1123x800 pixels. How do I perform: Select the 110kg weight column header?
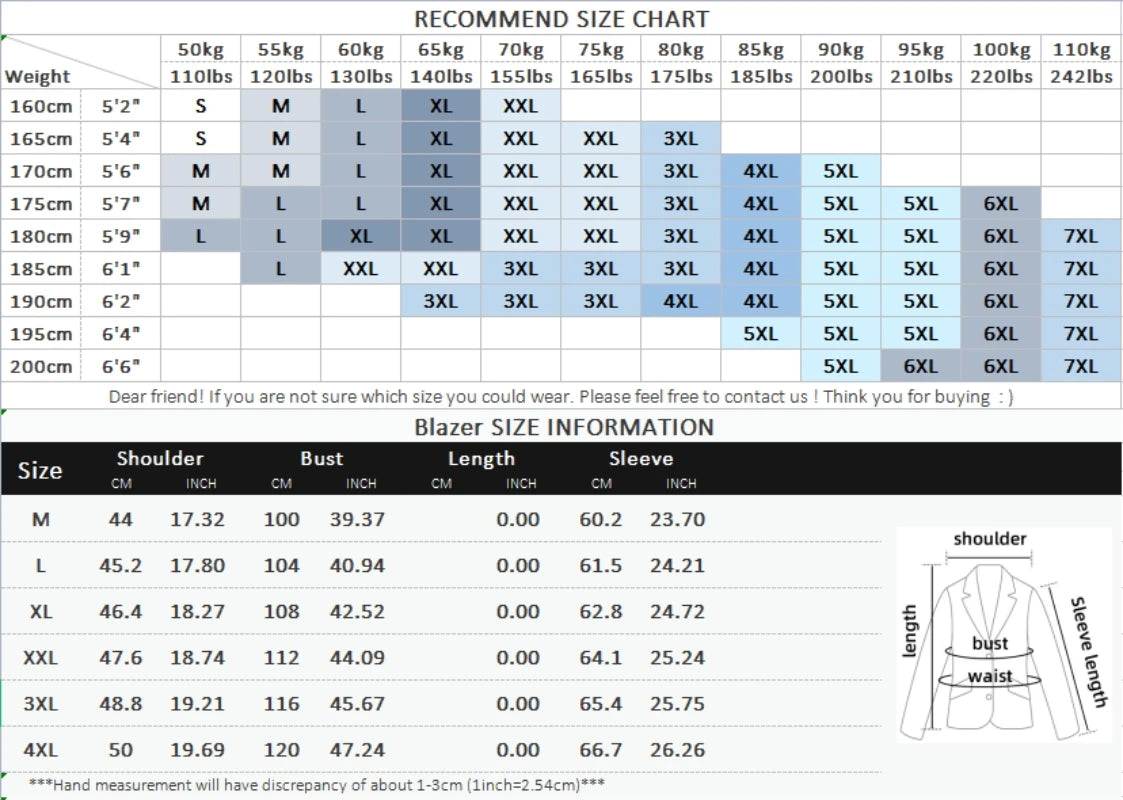[x=1080, y=50]
